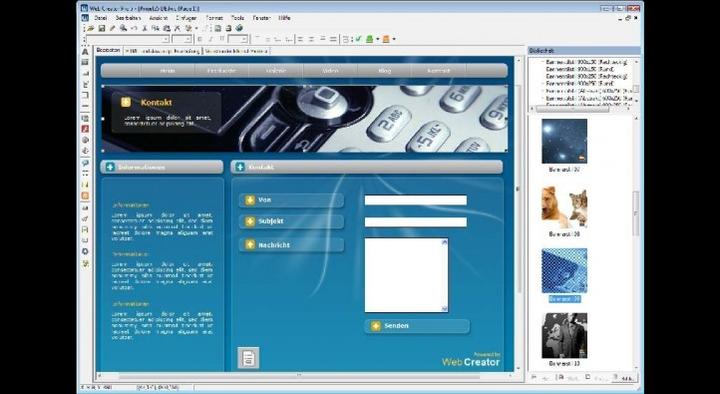Select the black and white couple thumbnail

coord(564,335)
